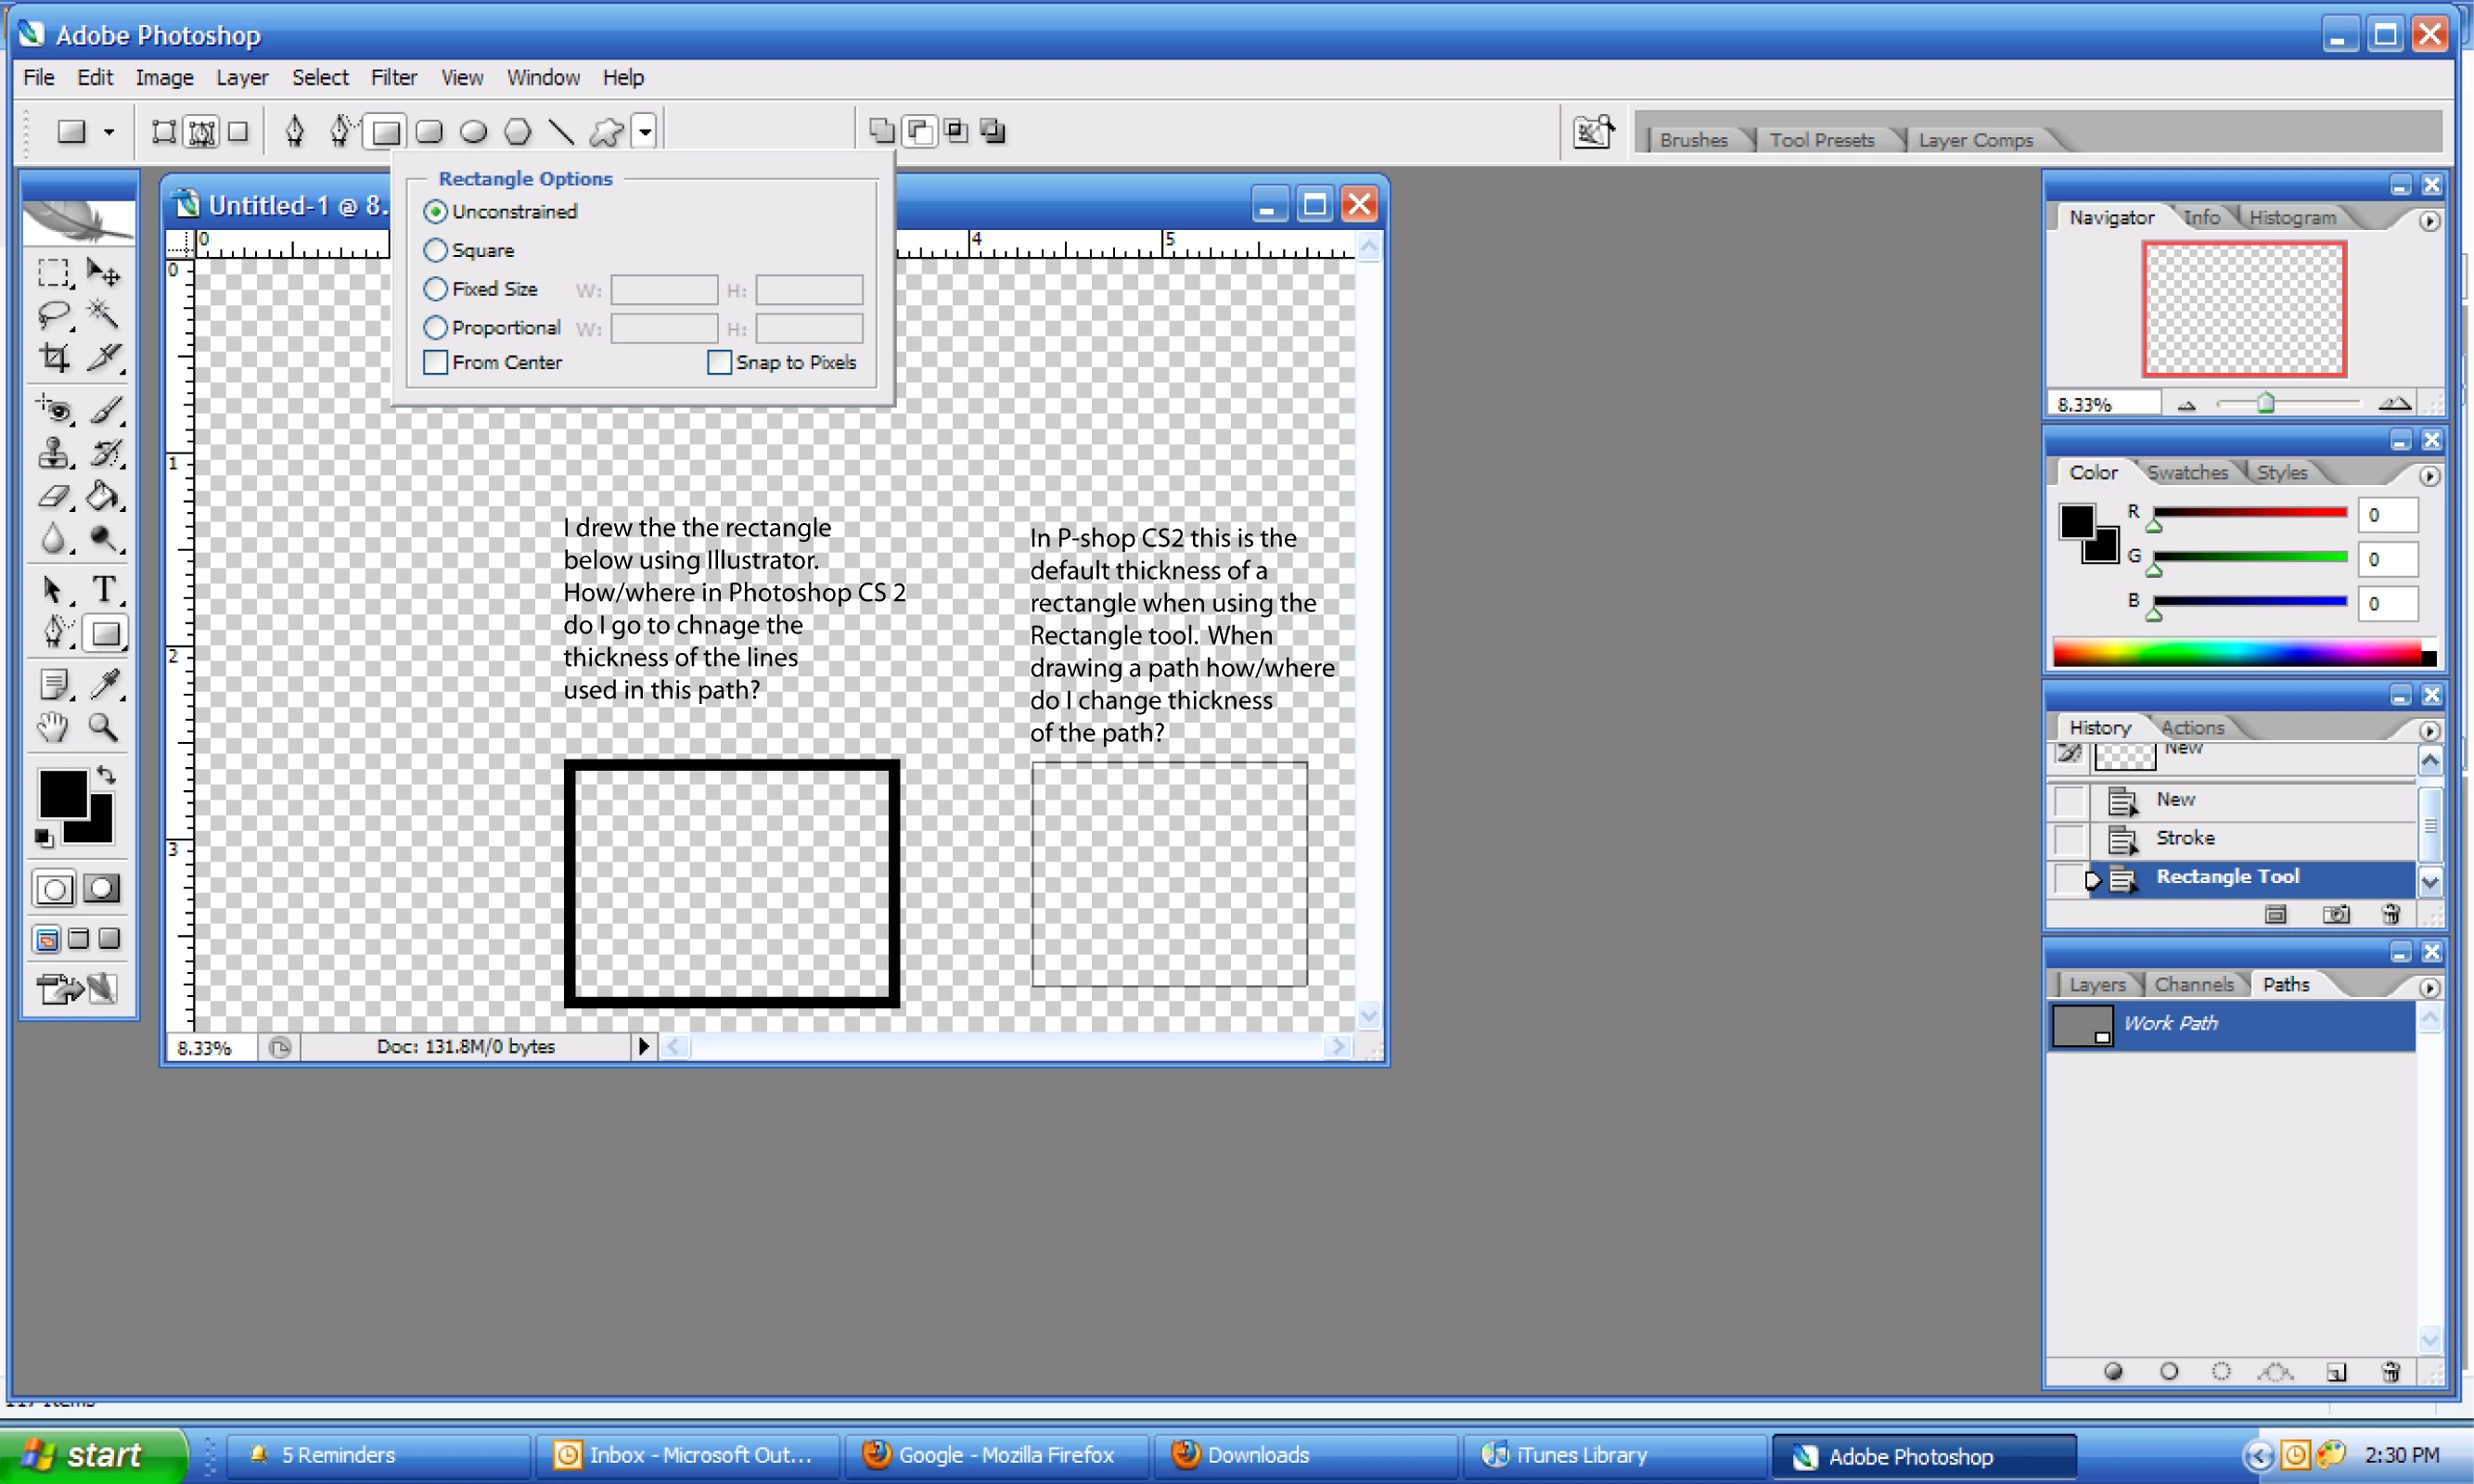Open the Filter menu
This screenshot has height=1484, width=2474.
coord(393,77)
